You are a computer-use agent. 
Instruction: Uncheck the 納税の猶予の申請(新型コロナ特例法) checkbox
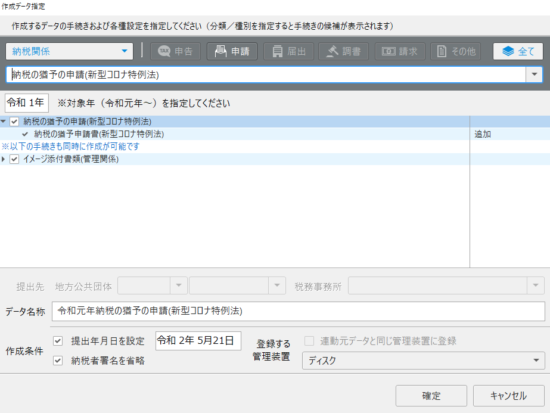pyautogui.click(x=14, y=122)
